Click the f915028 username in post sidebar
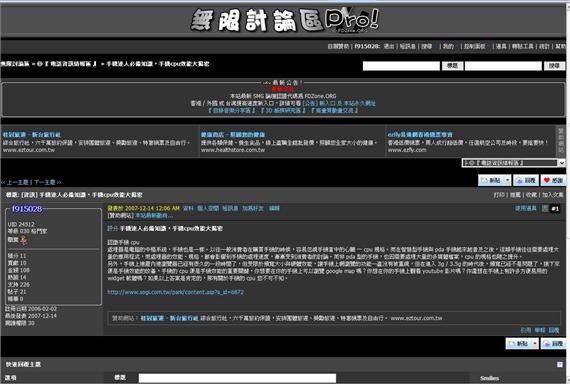 pyautogui.click(x=27, y=209)
